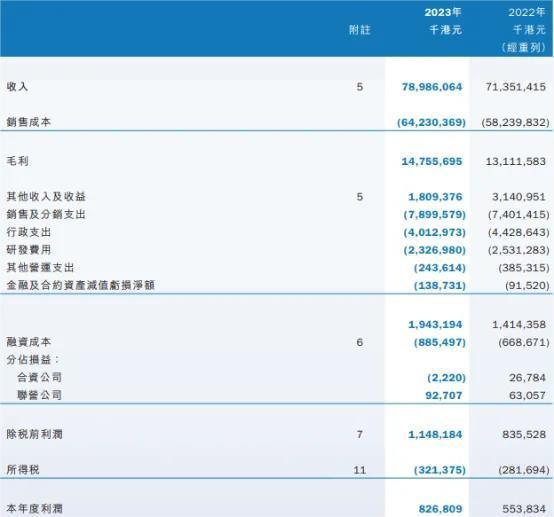
Task: Select the 2023年 column header
Action: (443, 13)
